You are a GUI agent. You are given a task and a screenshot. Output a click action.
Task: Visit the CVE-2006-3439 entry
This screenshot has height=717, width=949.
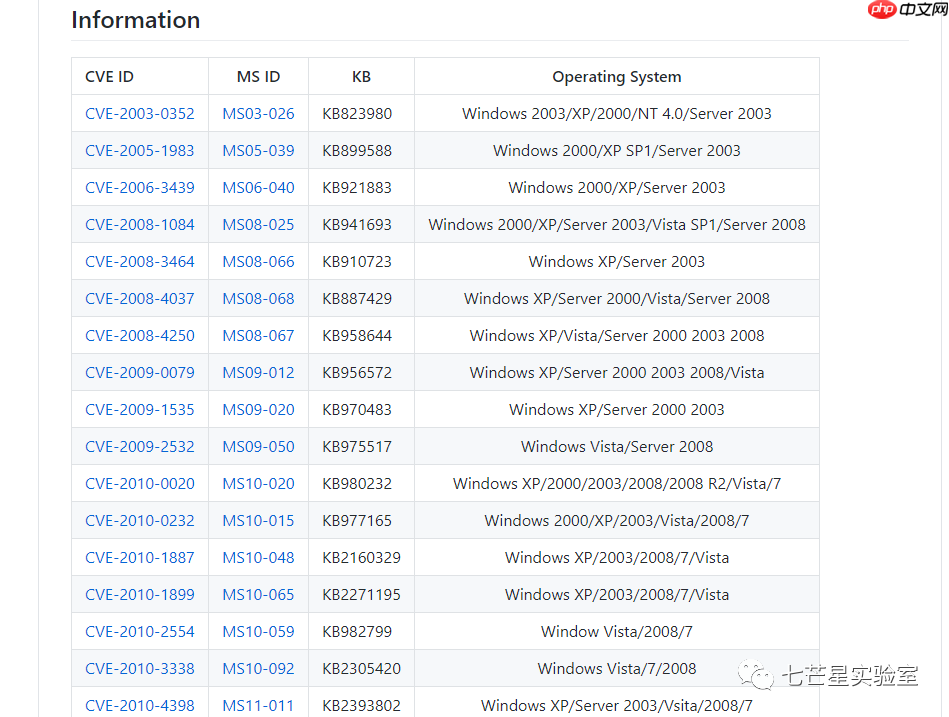[140, 188]
